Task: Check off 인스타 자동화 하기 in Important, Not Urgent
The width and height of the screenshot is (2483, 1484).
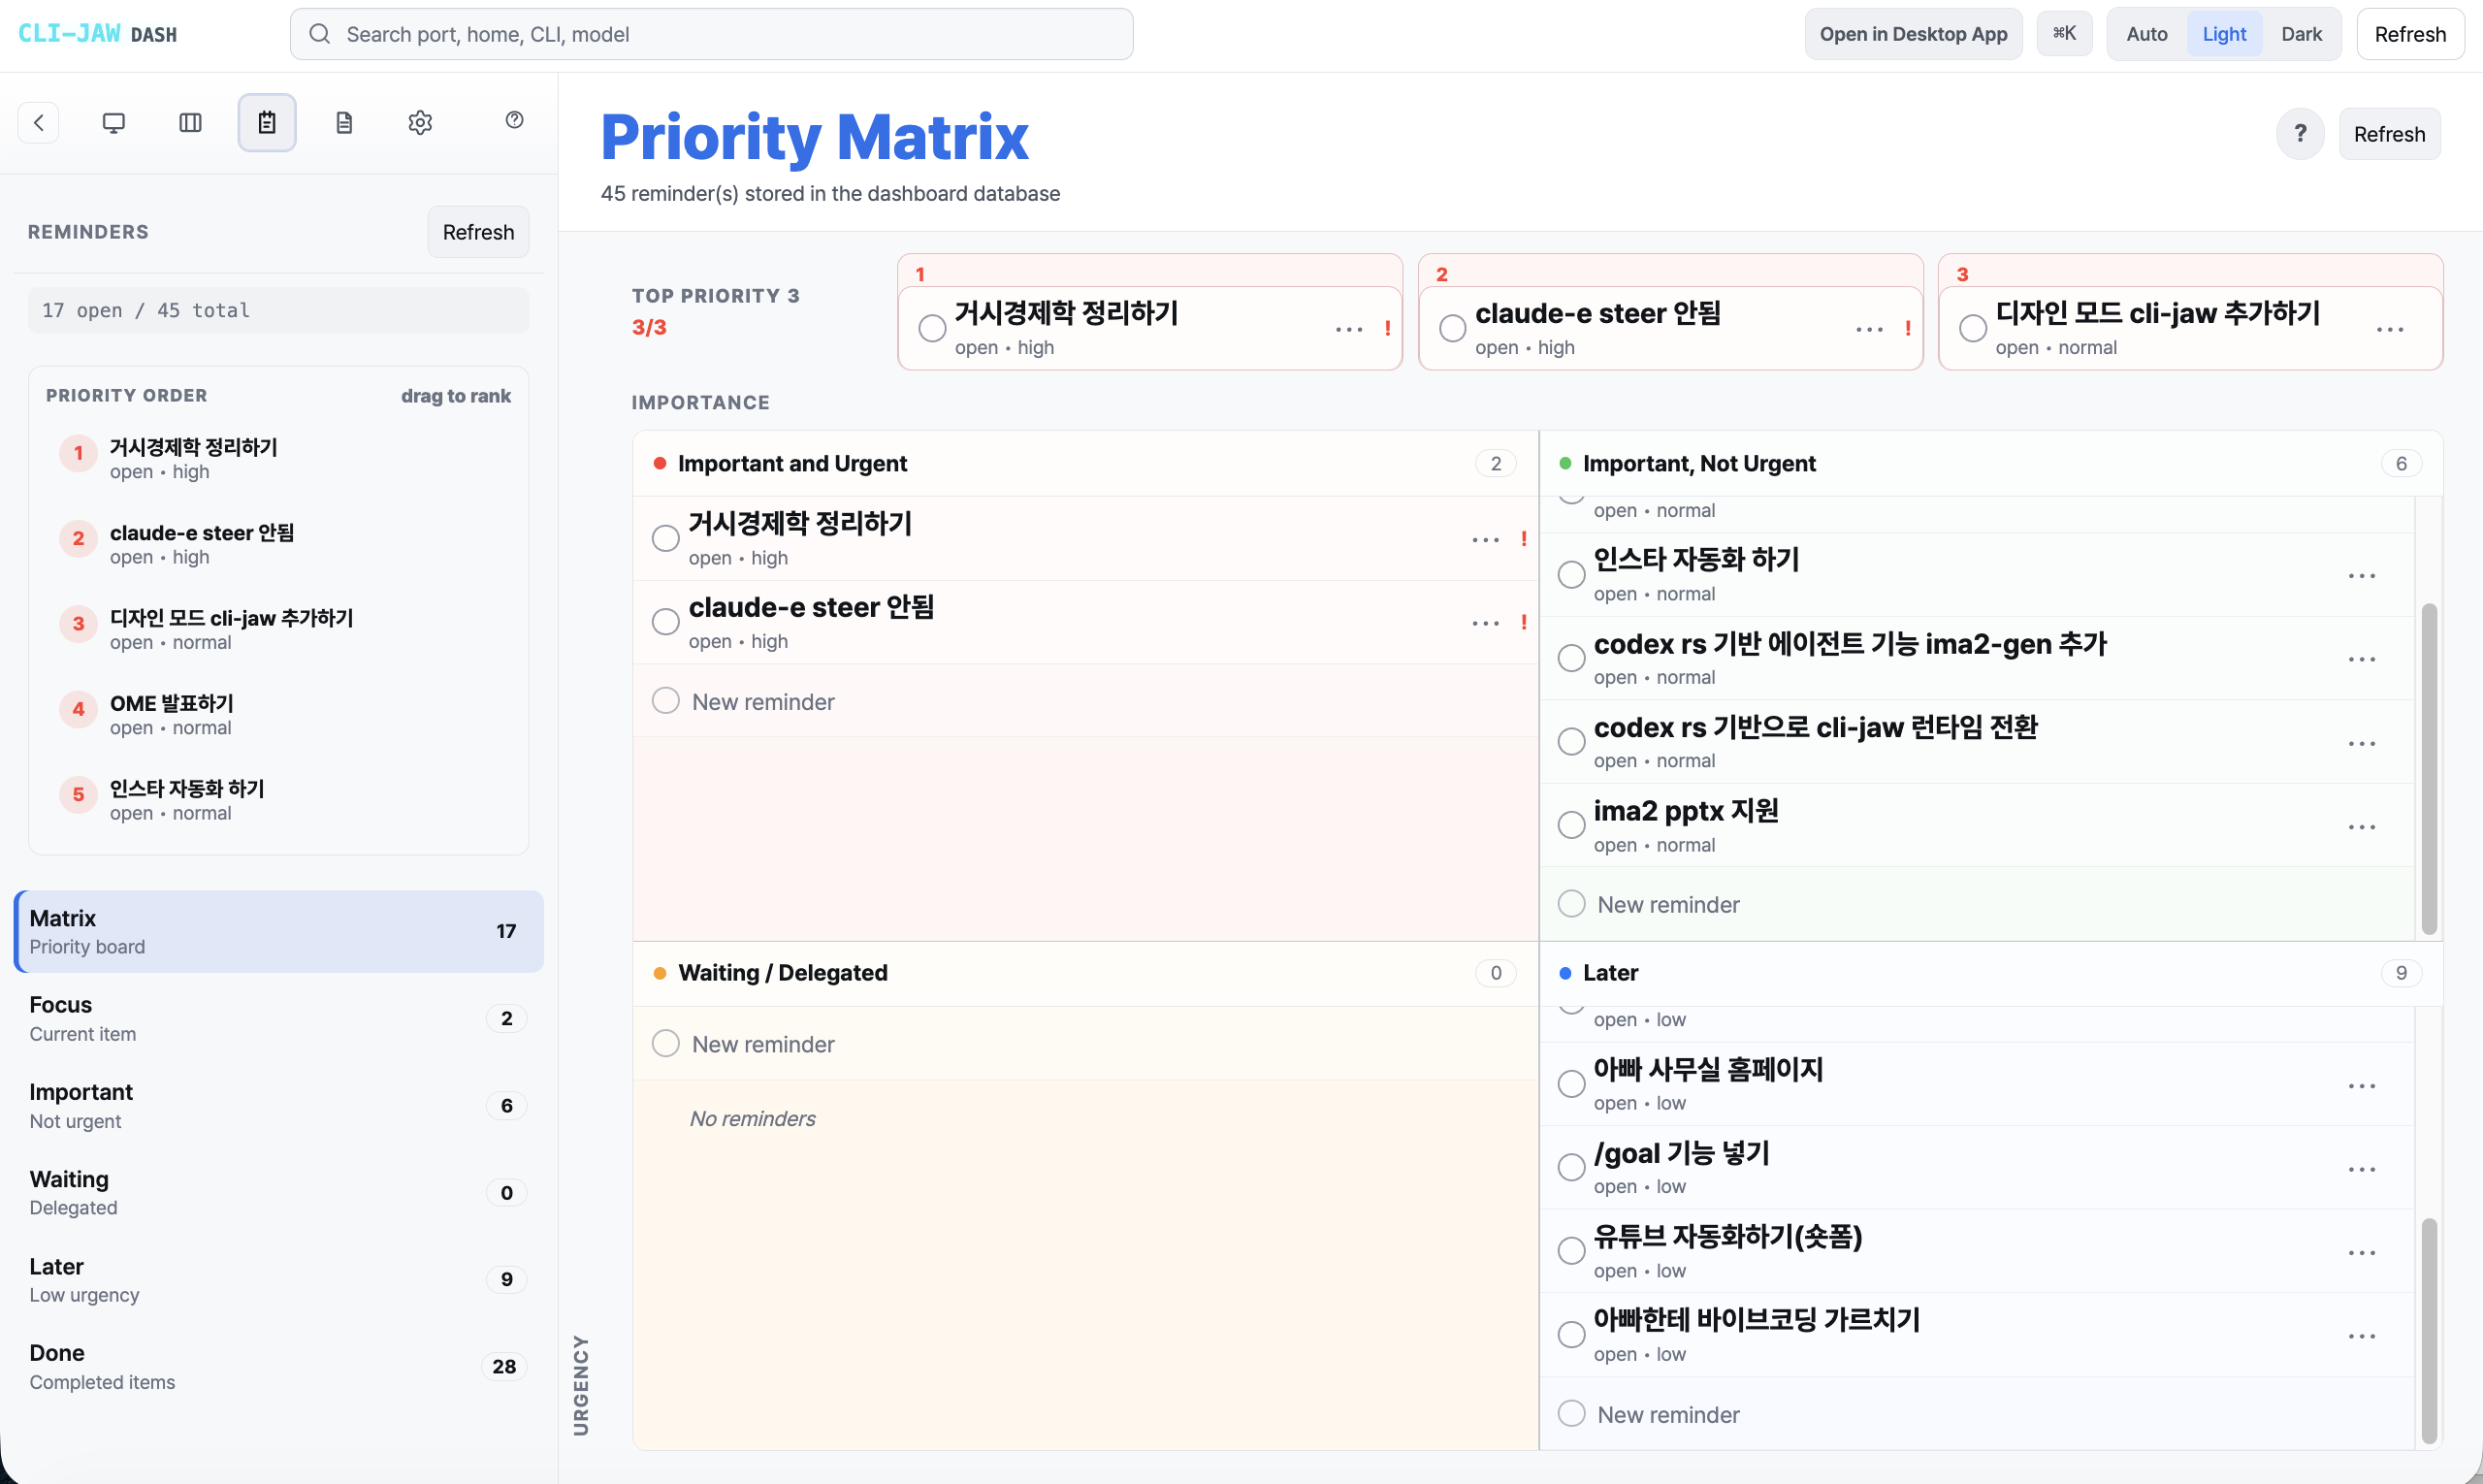Action: click(1572, 575)
